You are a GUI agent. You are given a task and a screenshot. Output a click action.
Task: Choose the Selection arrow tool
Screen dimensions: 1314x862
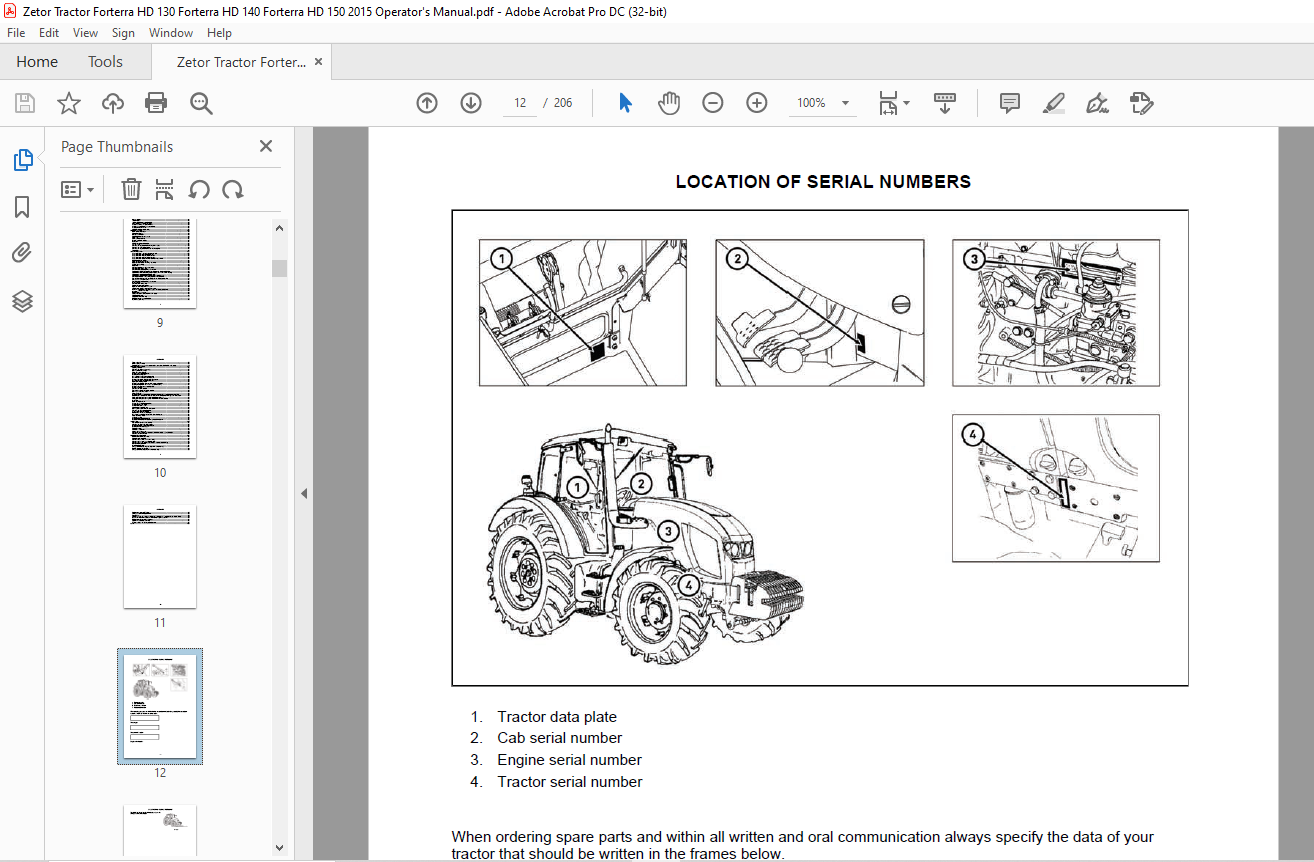[626, 103]
